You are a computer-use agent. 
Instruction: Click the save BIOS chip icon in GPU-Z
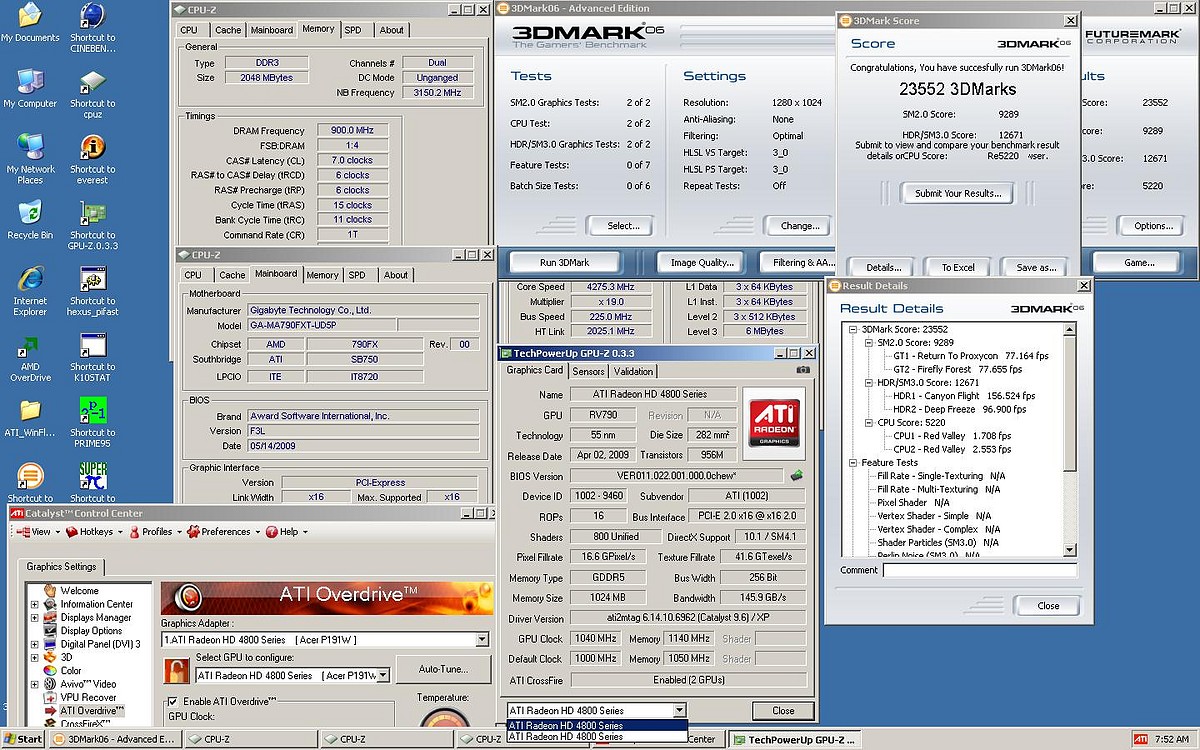[x=797, y=476]
